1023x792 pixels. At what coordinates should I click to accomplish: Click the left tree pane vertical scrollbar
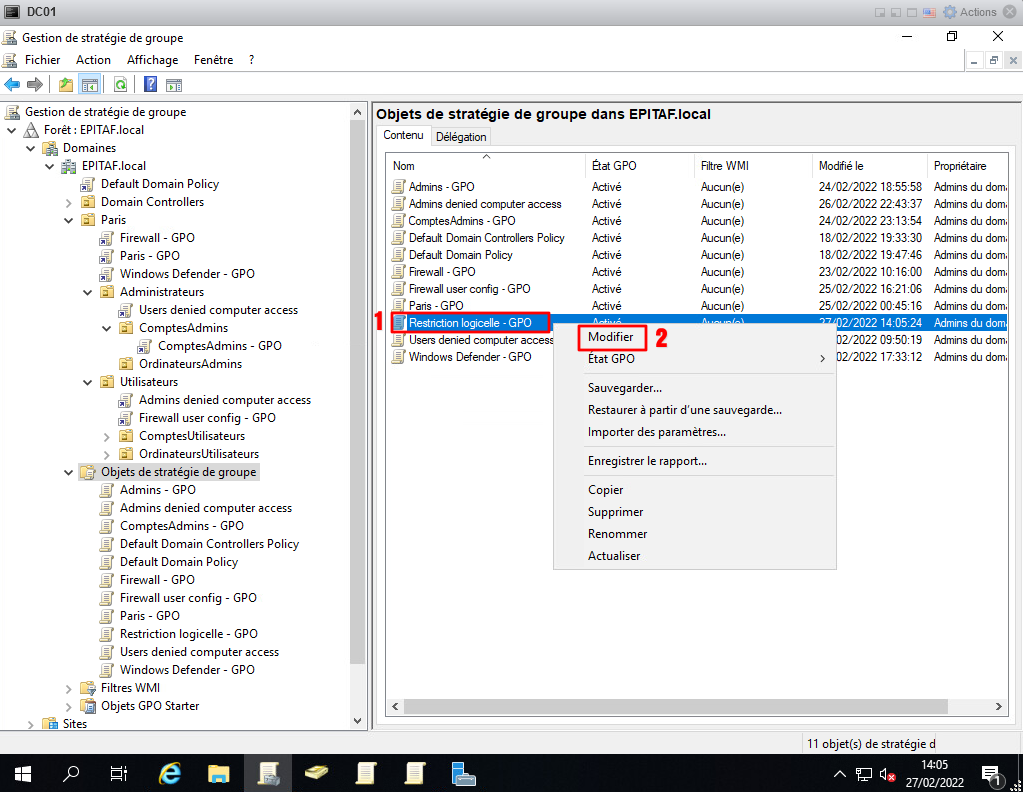(358, 400)
